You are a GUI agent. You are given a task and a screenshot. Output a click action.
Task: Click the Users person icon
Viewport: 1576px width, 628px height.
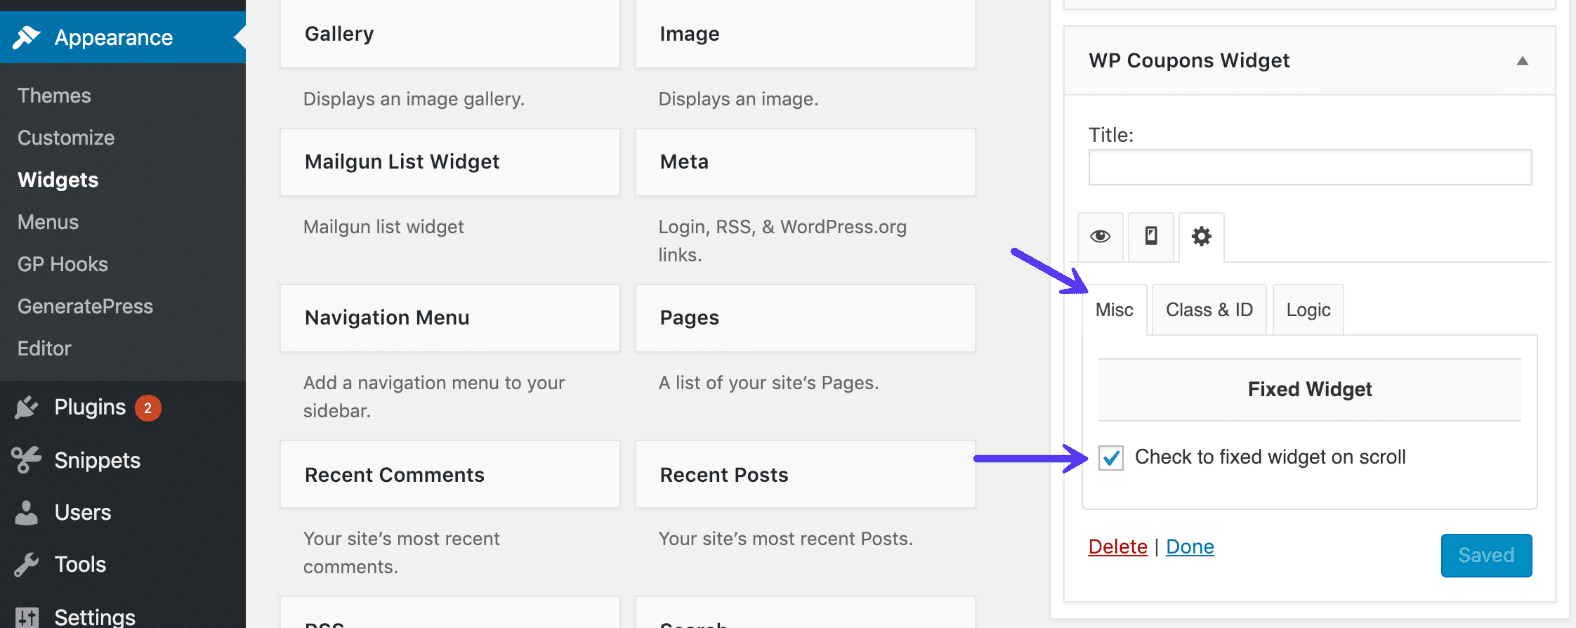click(26, 513)
